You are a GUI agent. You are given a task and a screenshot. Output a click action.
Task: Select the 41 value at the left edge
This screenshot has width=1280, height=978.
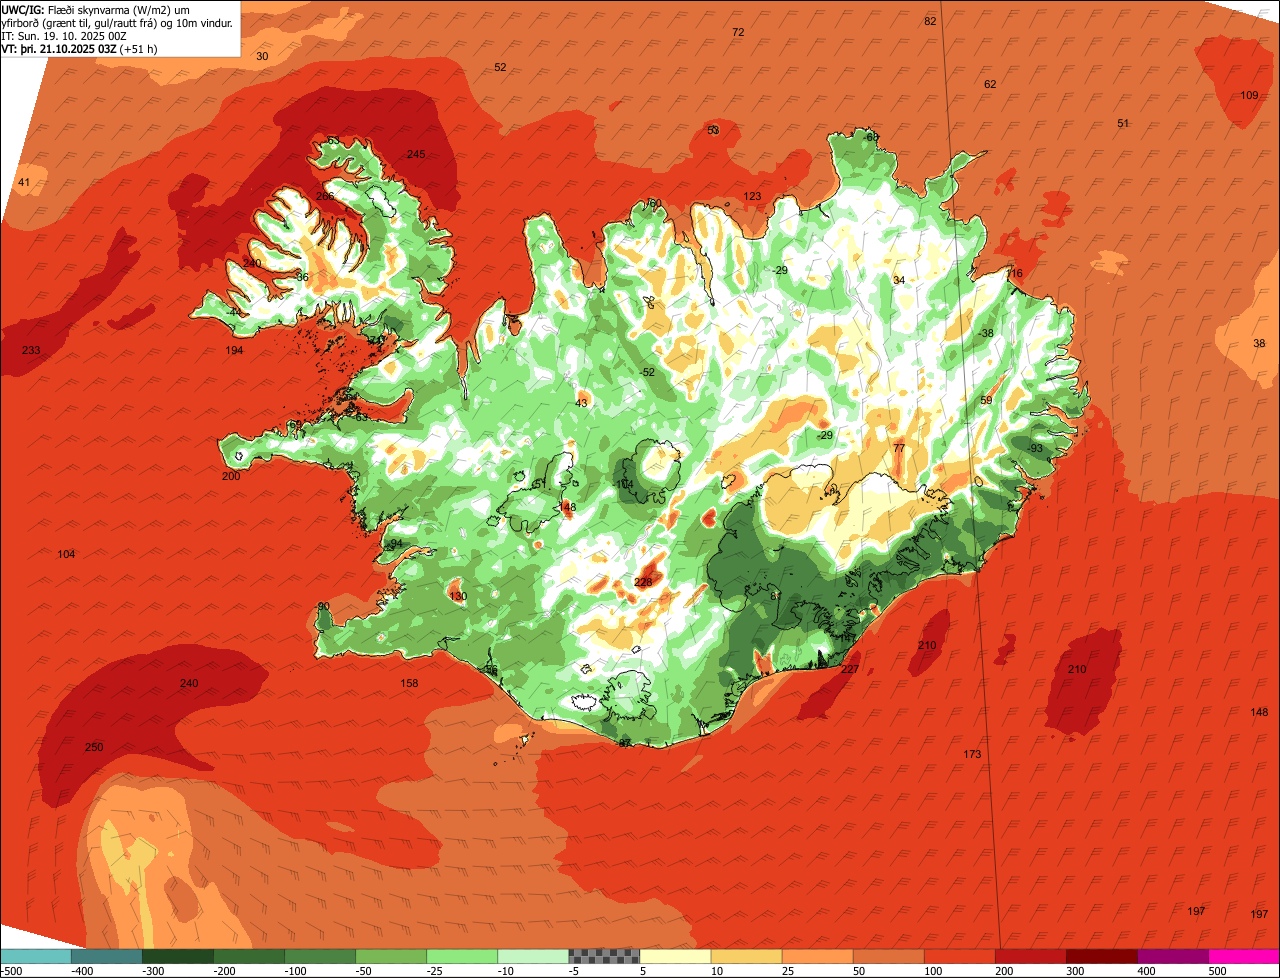click(25, 182)
